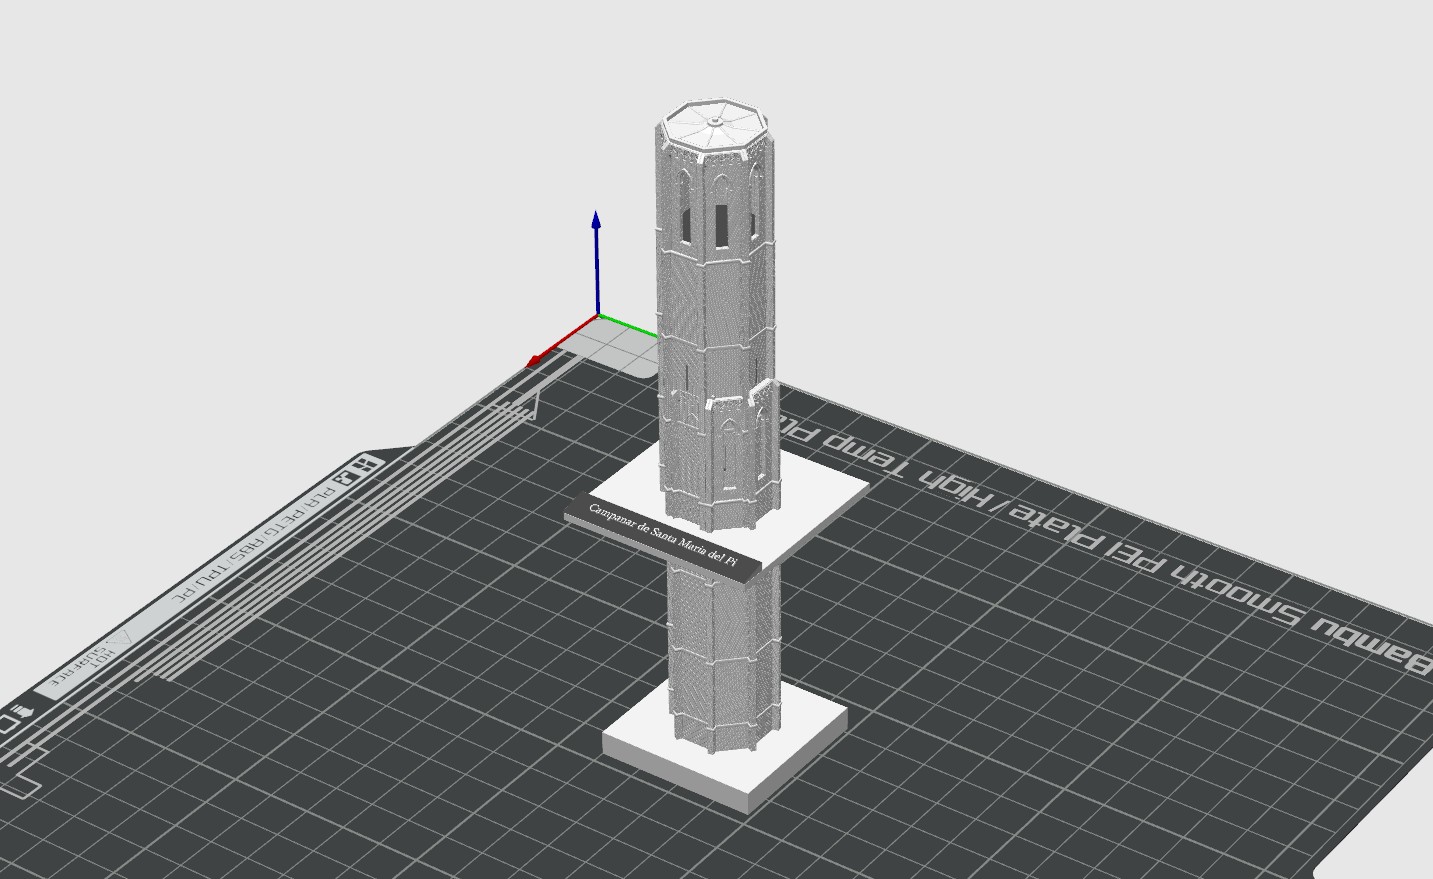Image resolution: width=1433 pixels, height=879 pixels.
Task: Click the light gray origin corner pad
Action: point(620,345)
